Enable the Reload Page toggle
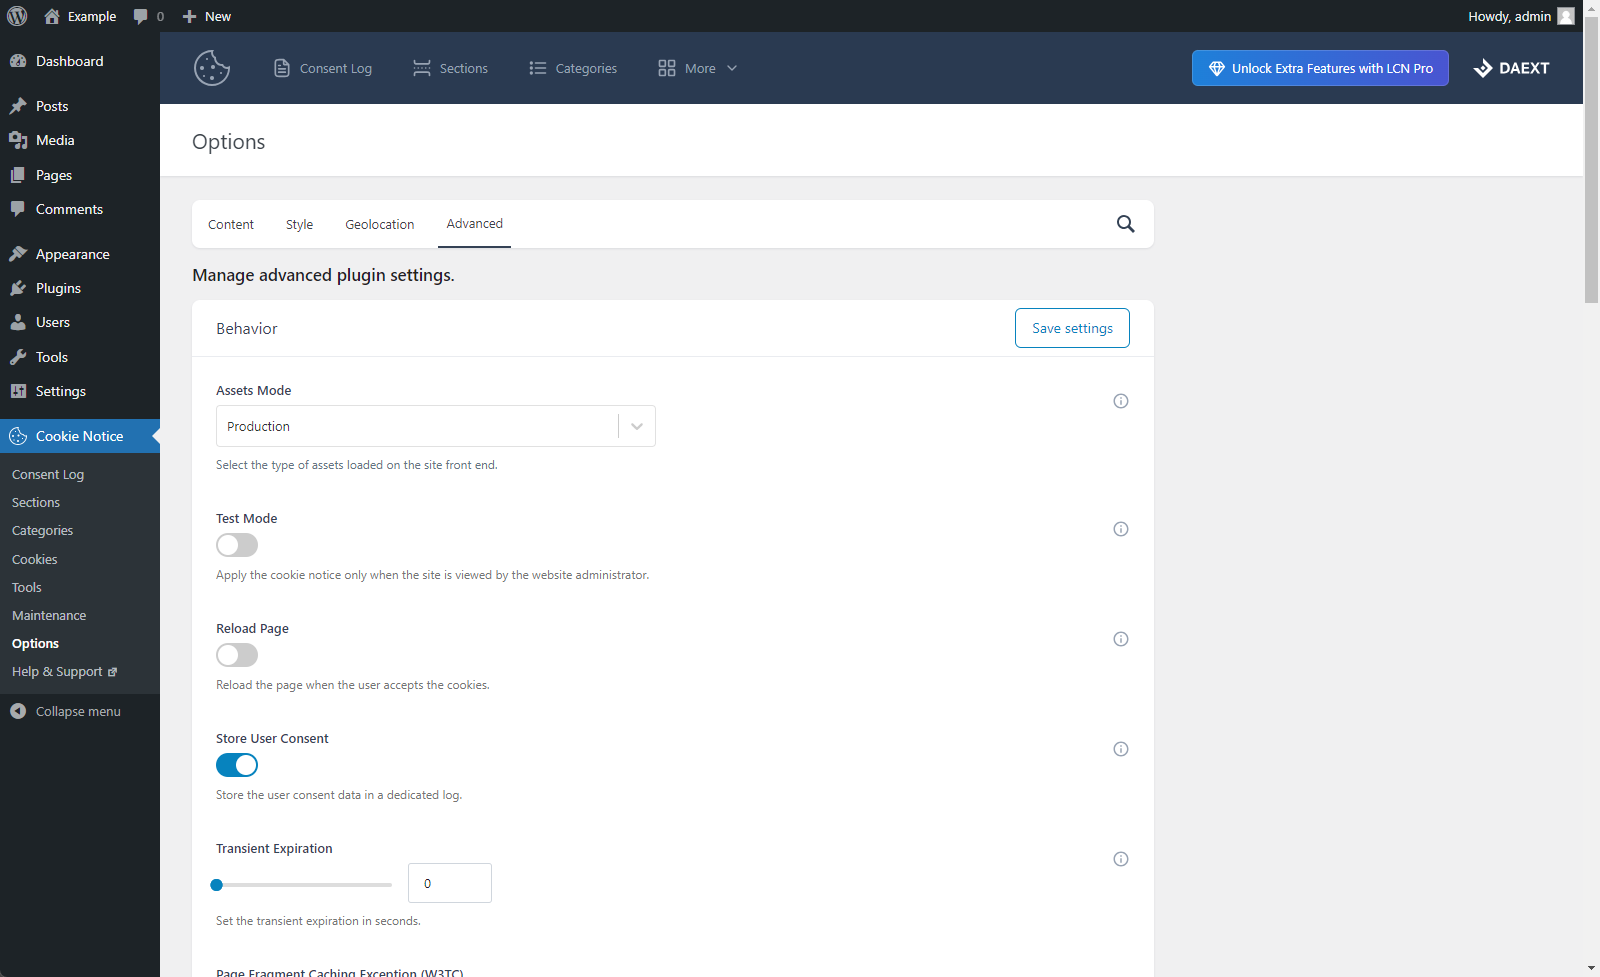The image size is (1600, 977). pyautogui.click(x=237, y=655)
